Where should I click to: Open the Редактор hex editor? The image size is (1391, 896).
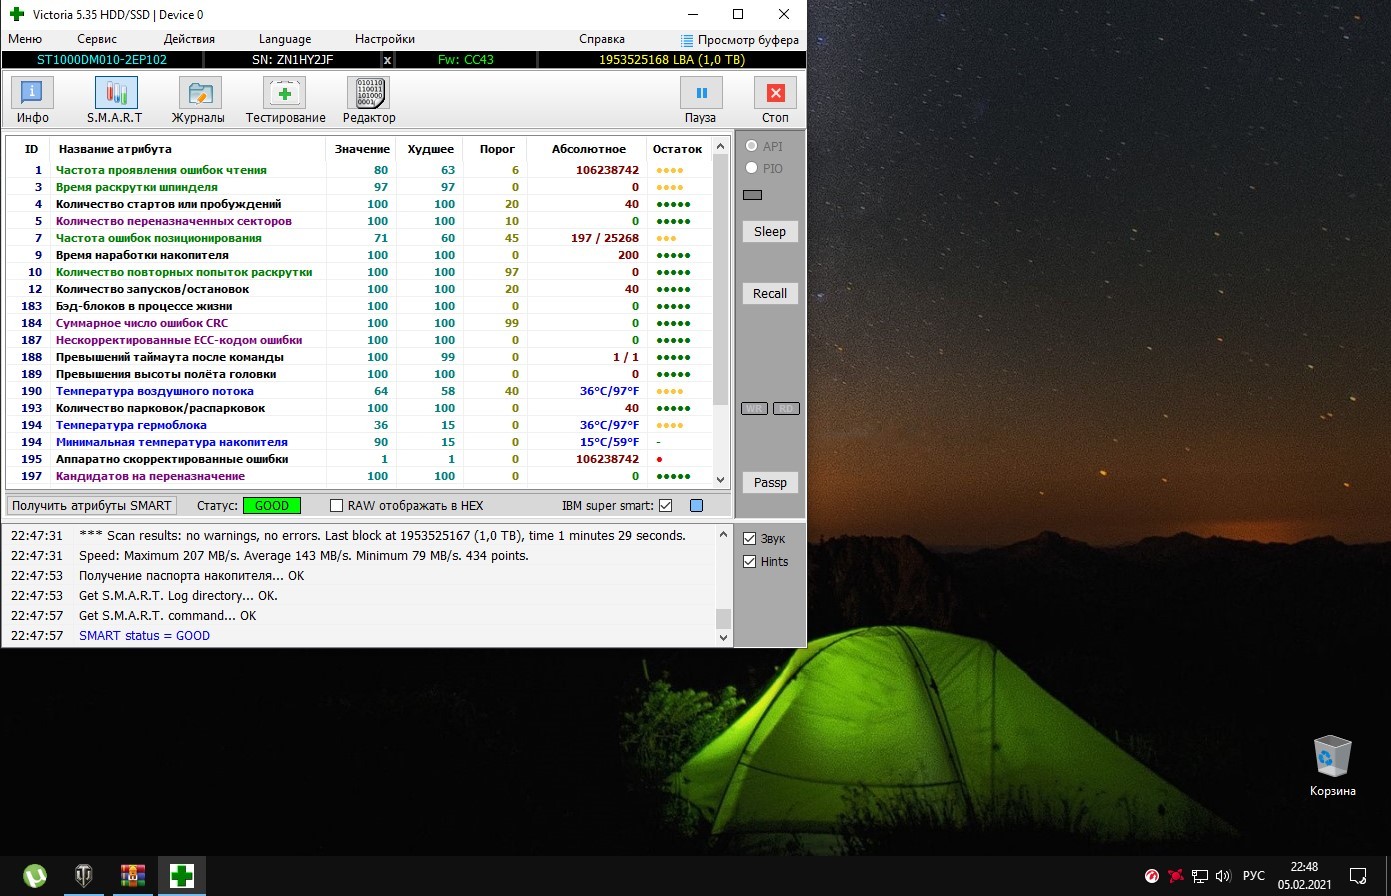pos(369,100)
